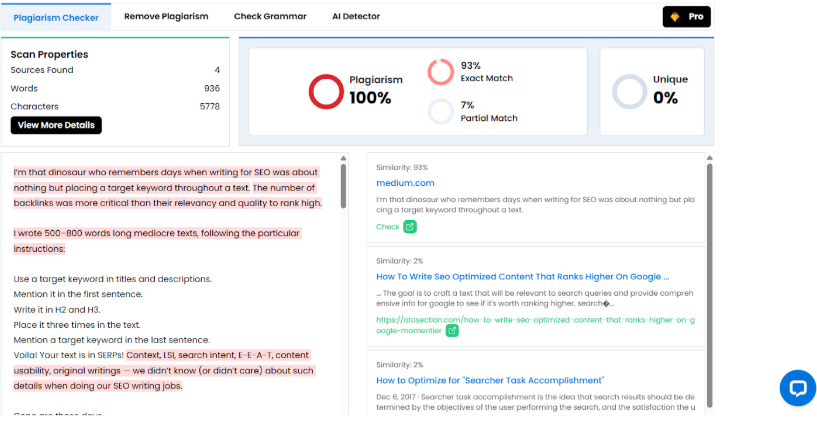Click external link icon beside Check
The height and width of the screenshot is (421, 817).
pyautogui.click(x=410, y=227)
